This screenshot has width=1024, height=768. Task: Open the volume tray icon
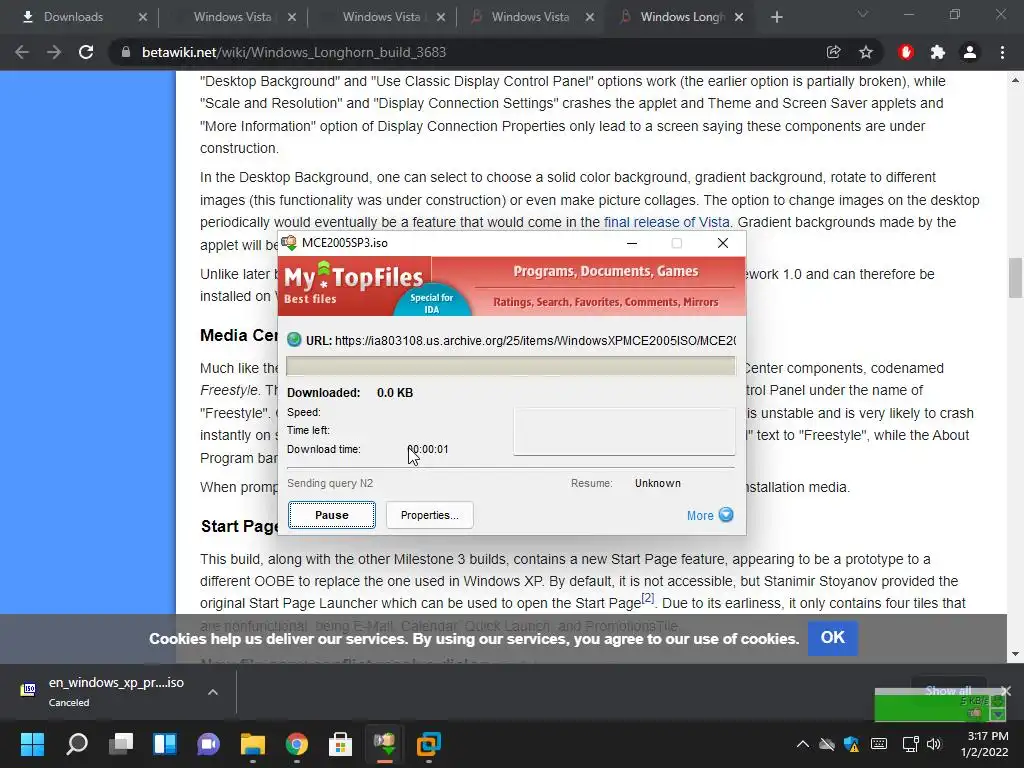point(934,744)
